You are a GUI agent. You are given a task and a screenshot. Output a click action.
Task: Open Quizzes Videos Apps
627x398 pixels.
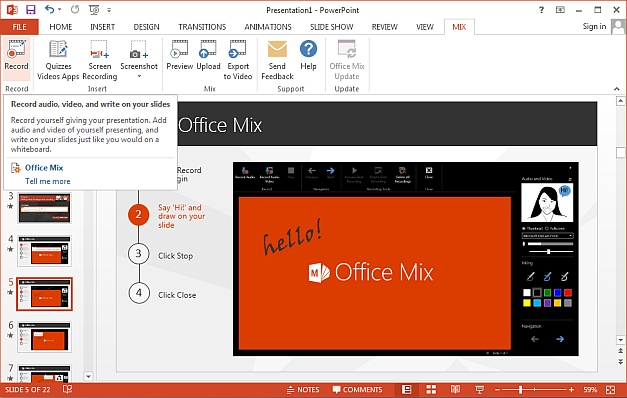coord(58,60)
